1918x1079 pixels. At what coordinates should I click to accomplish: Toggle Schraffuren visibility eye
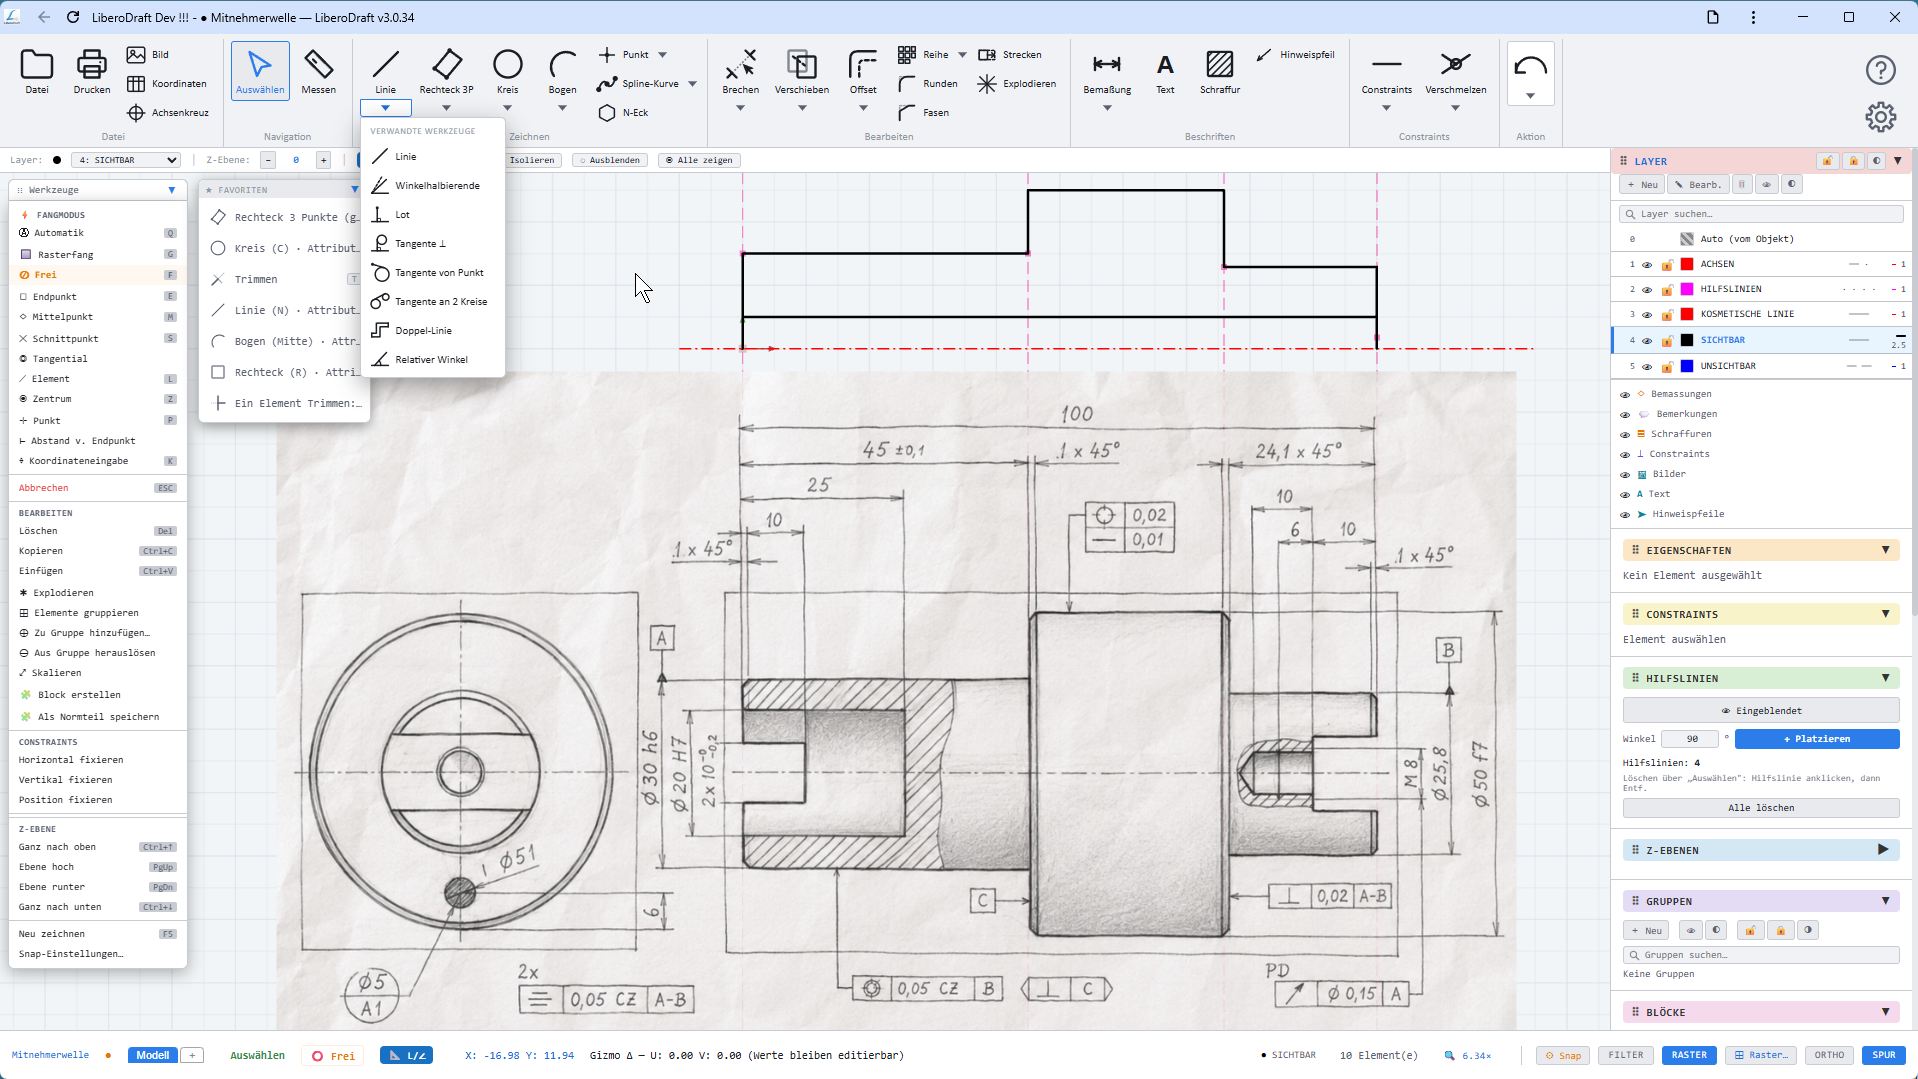1625,435
